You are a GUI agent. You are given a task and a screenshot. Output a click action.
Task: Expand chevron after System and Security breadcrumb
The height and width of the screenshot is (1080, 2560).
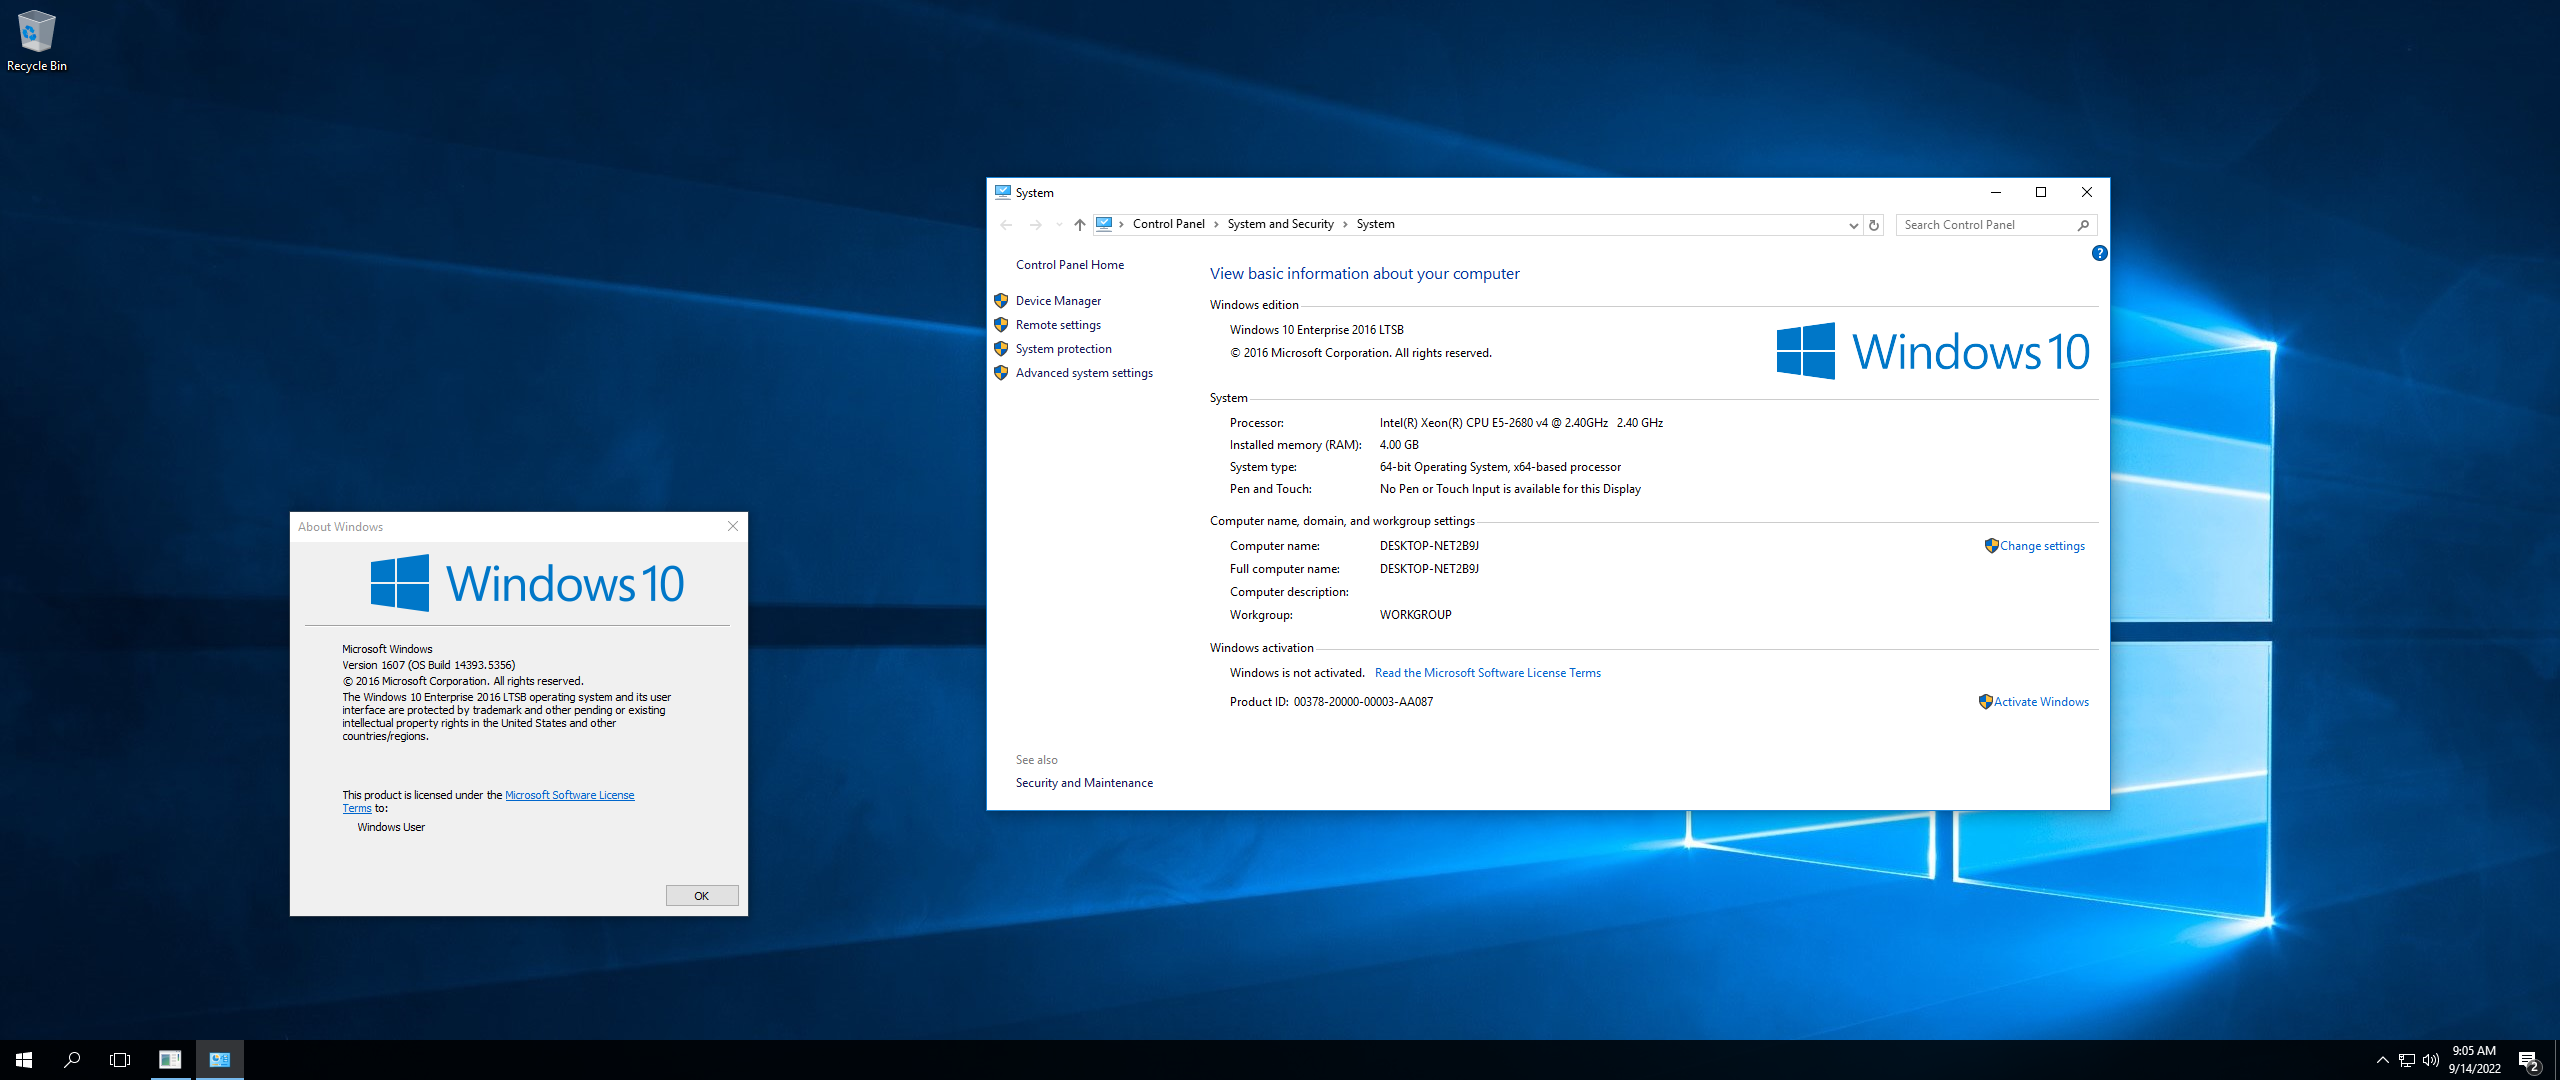point(1345,224)
